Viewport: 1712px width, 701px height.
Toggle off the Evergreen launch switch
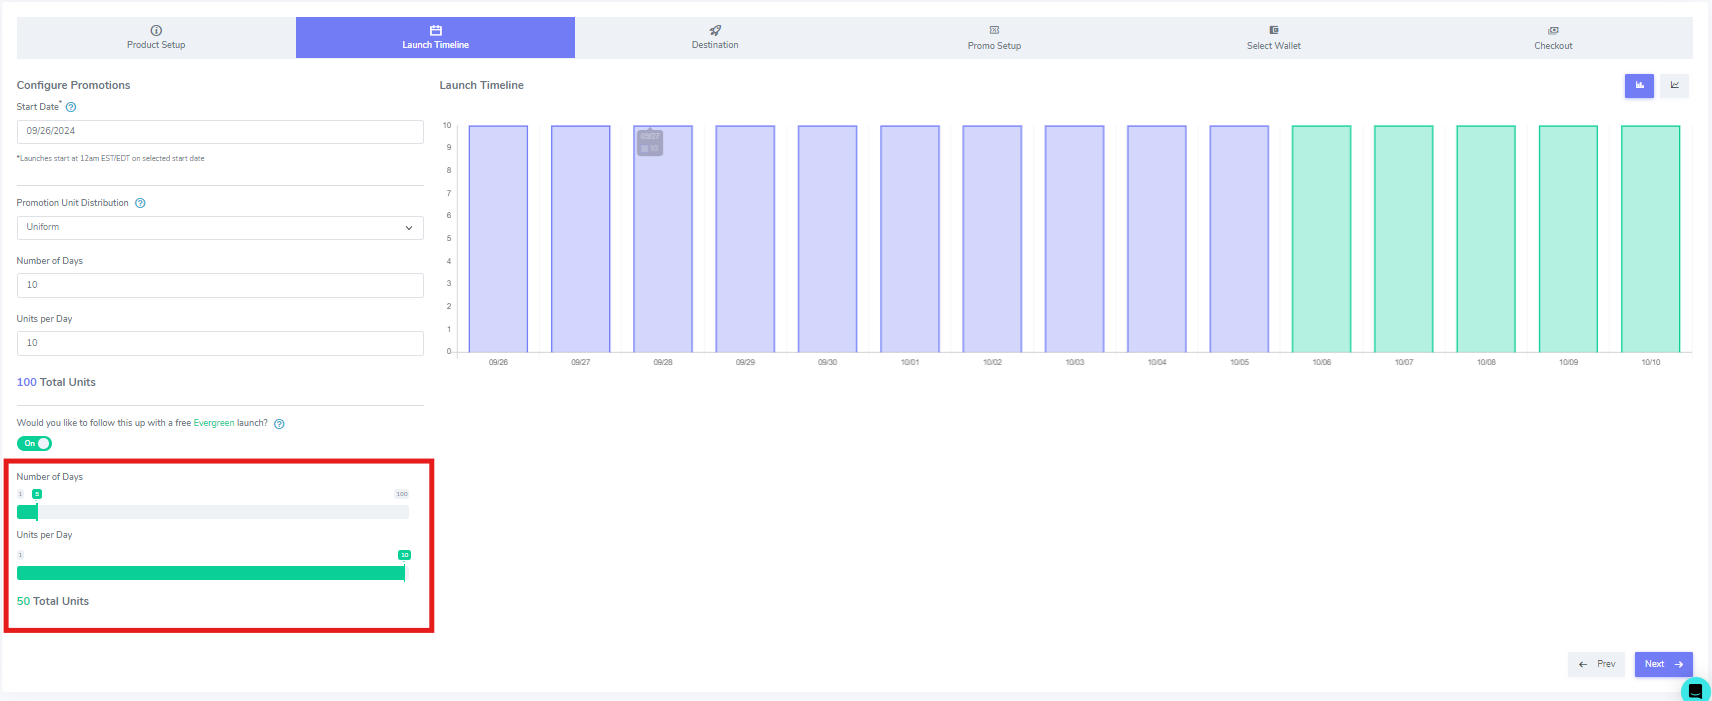[34, 444]
